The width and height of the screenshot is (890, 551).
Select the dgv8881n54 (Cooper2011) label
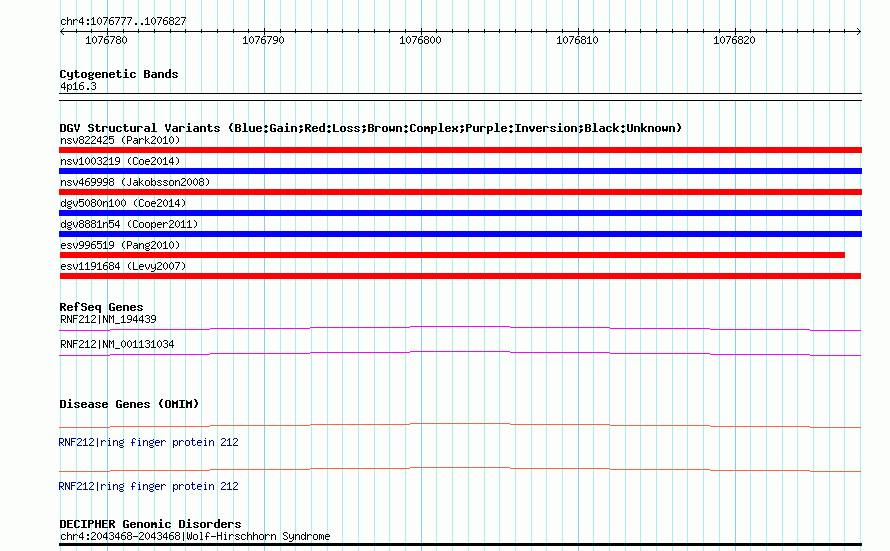point(129,224)
